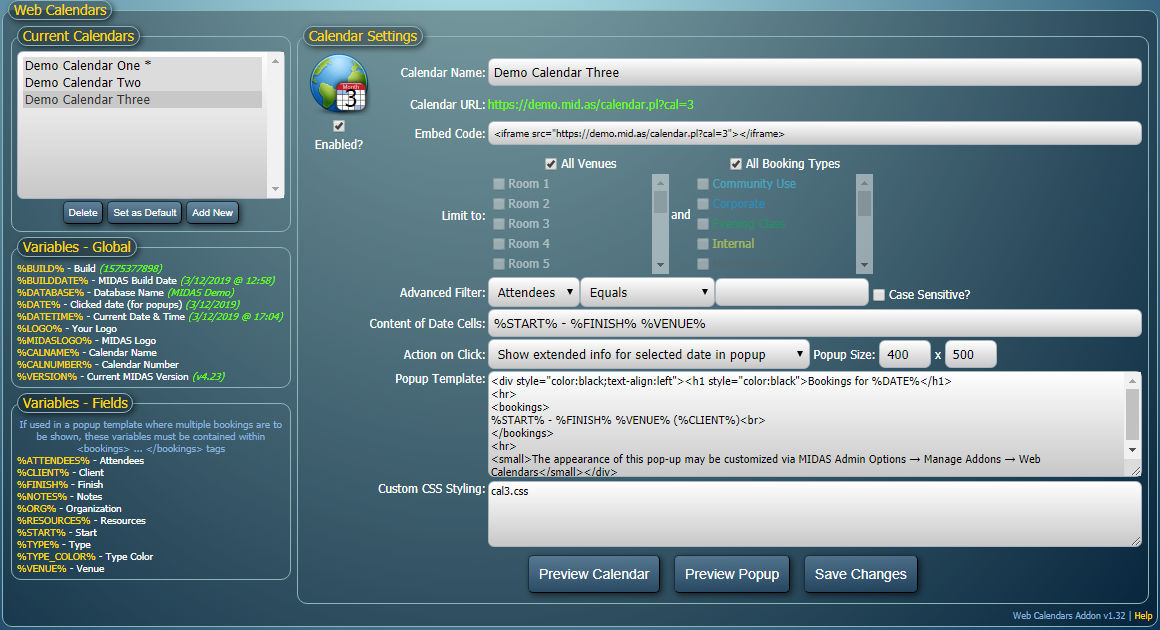This screenshot has width=1160, height=630.
Task: Select Demo Calendar Three in list
Action: coord(142,100)
